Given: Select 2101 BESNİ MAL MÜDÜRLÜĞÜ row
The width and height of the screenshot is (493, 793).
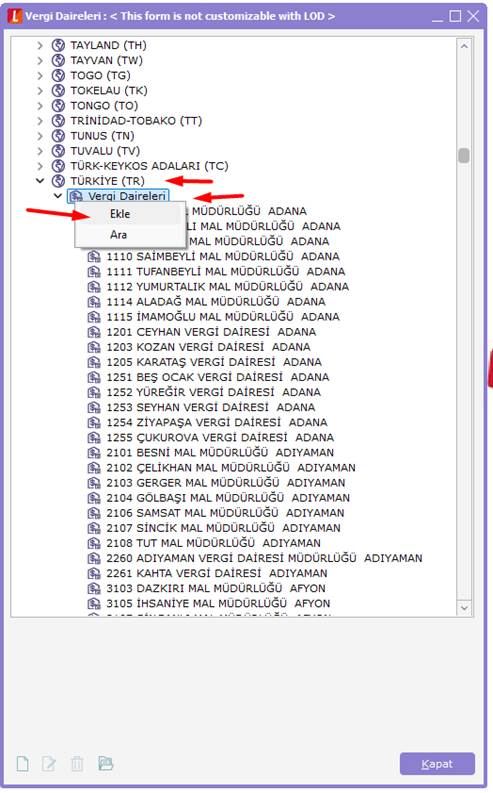Looking at the screenshot, I should pos(220,453).
